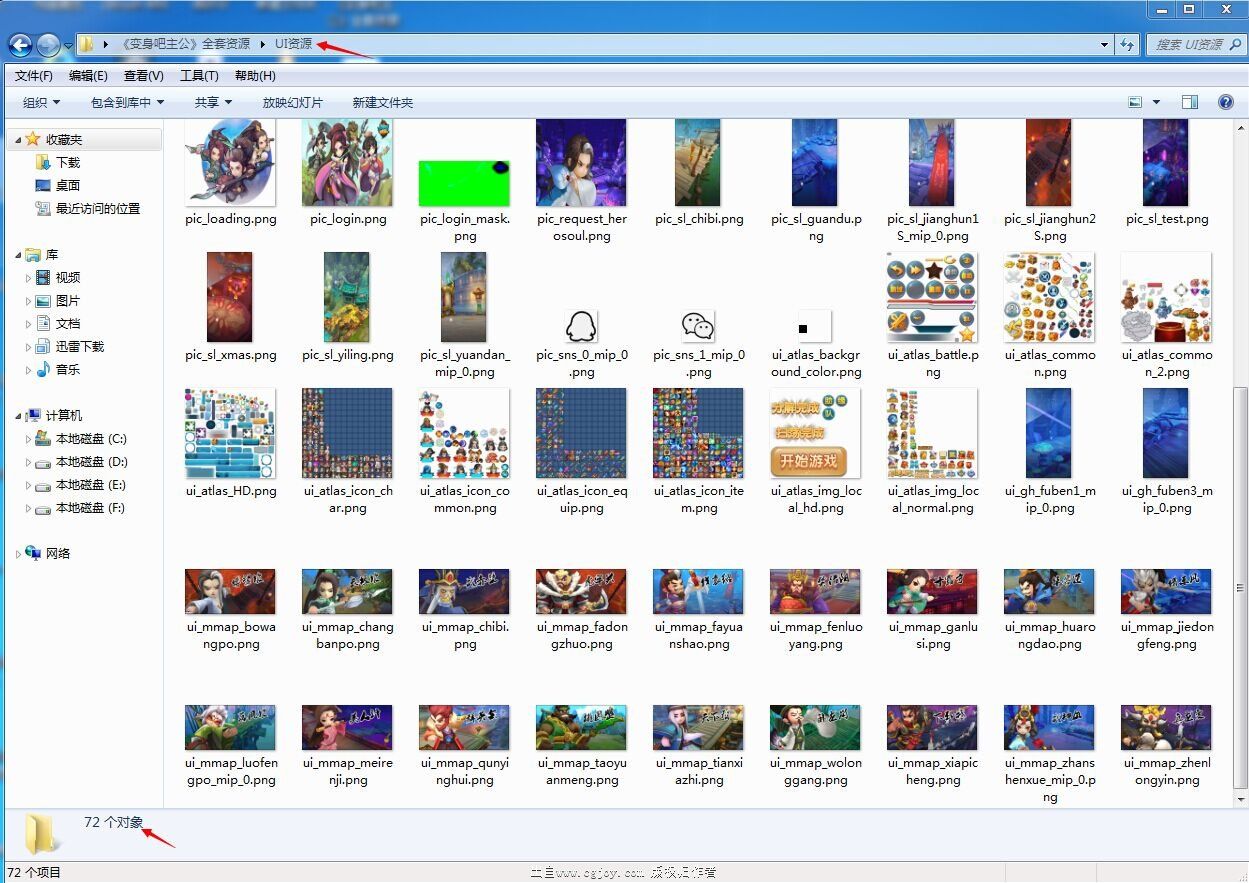Click the search UI资源 input field

(x=1190, y=45)
